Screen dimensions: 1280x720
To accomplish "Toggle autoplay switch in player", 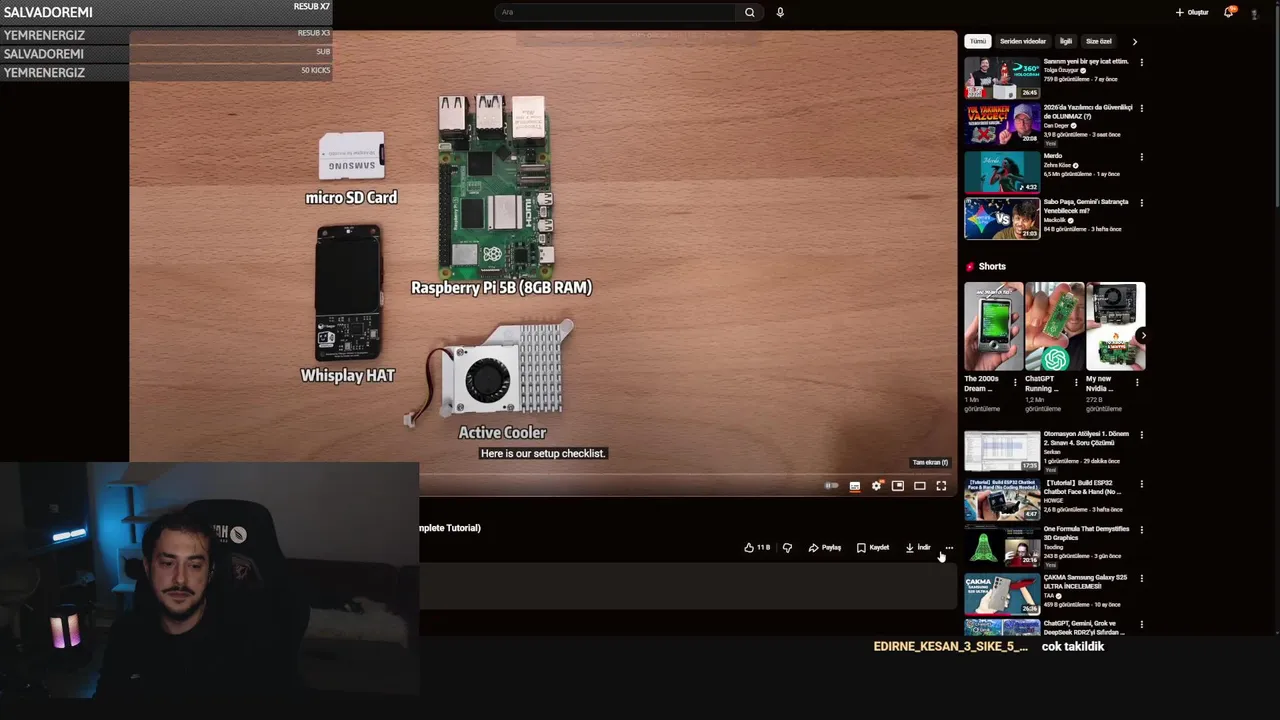I will 831,486.
